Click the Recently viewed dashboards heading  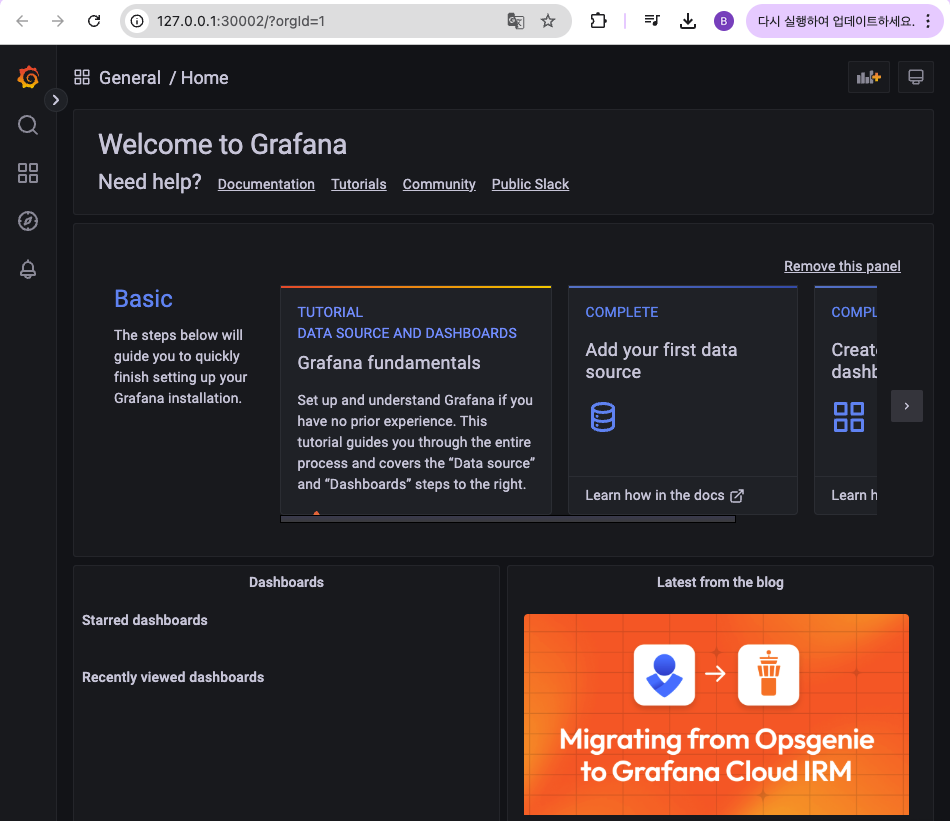tap(173, 677)
